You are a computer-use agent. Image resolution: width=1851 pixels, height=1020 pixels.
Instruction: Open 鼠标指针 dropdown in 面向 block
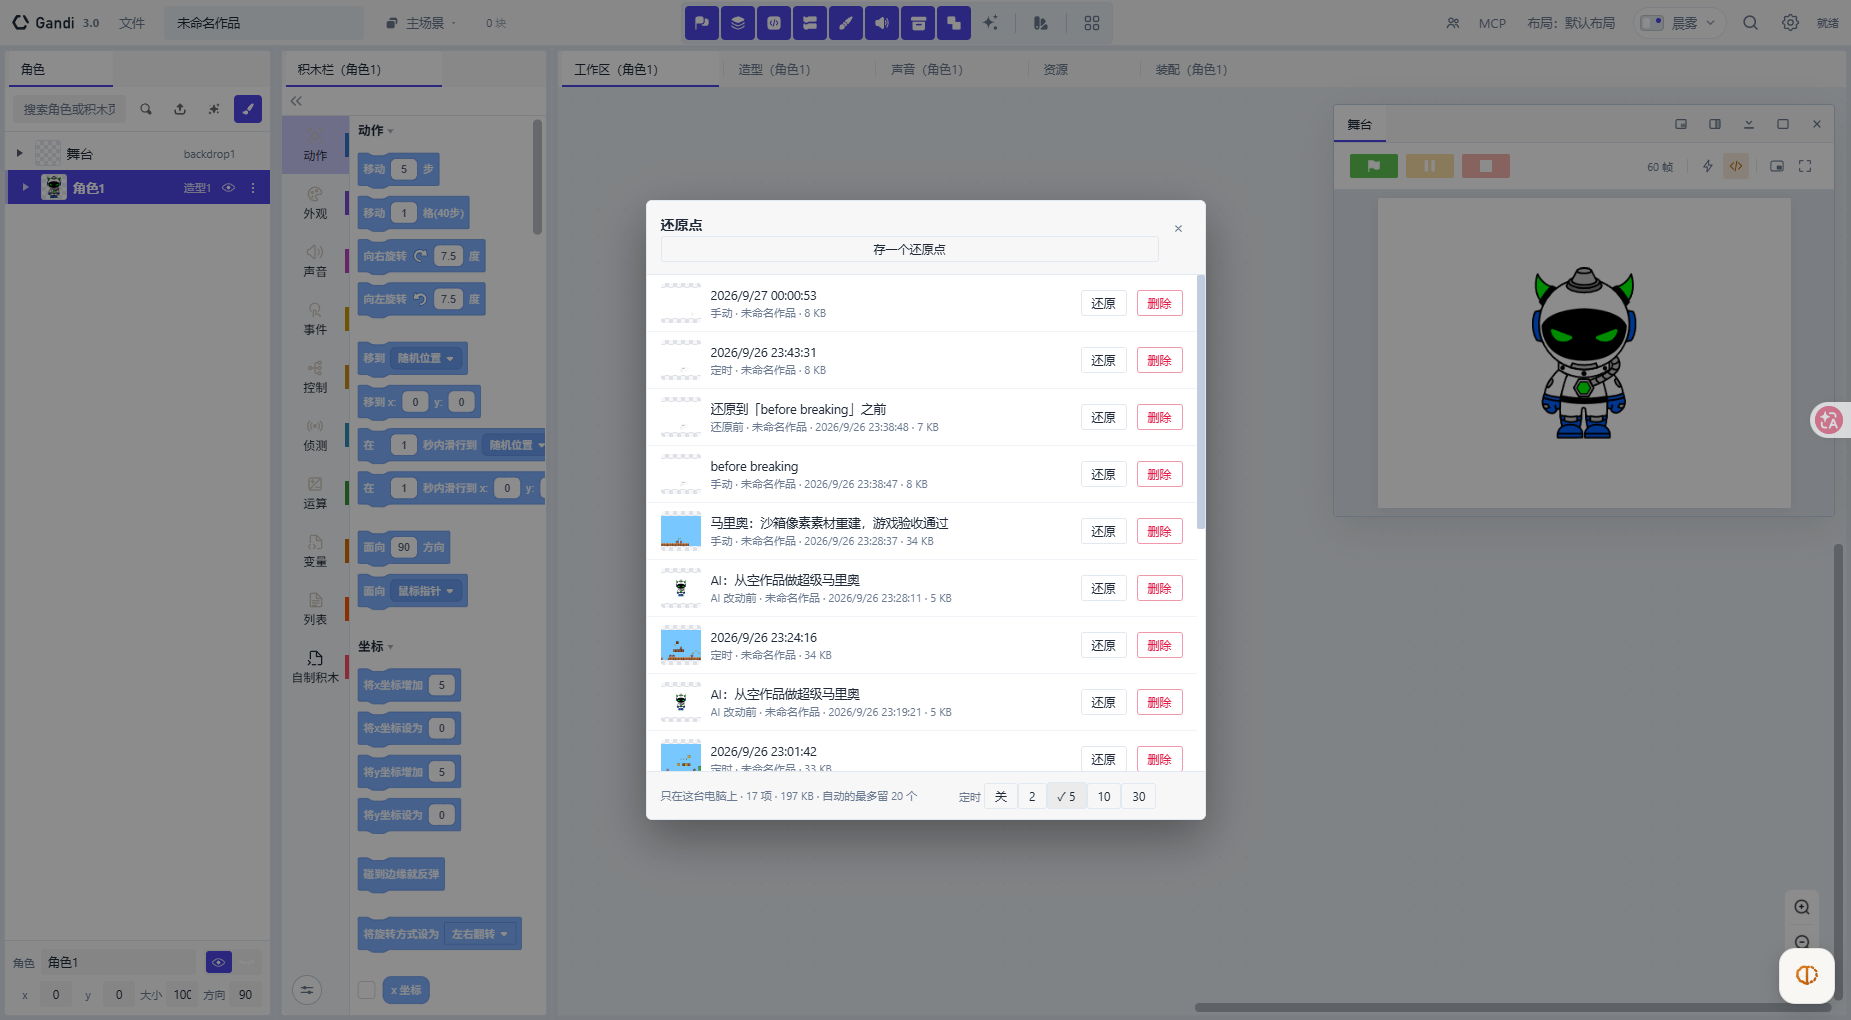point(426,591)
